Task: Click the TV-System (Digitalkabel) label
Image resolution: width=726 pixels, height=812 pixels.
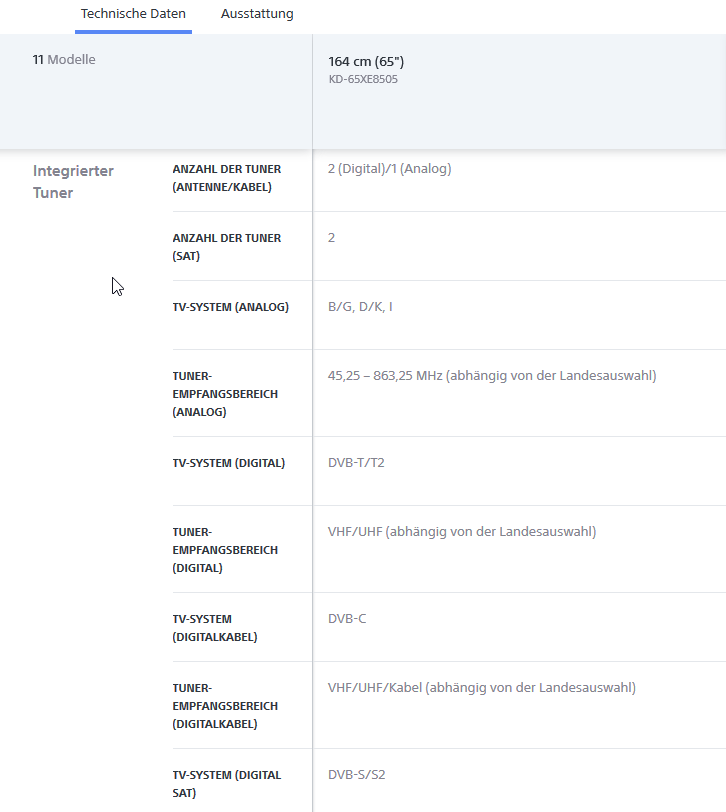Action: pos(214,628)
